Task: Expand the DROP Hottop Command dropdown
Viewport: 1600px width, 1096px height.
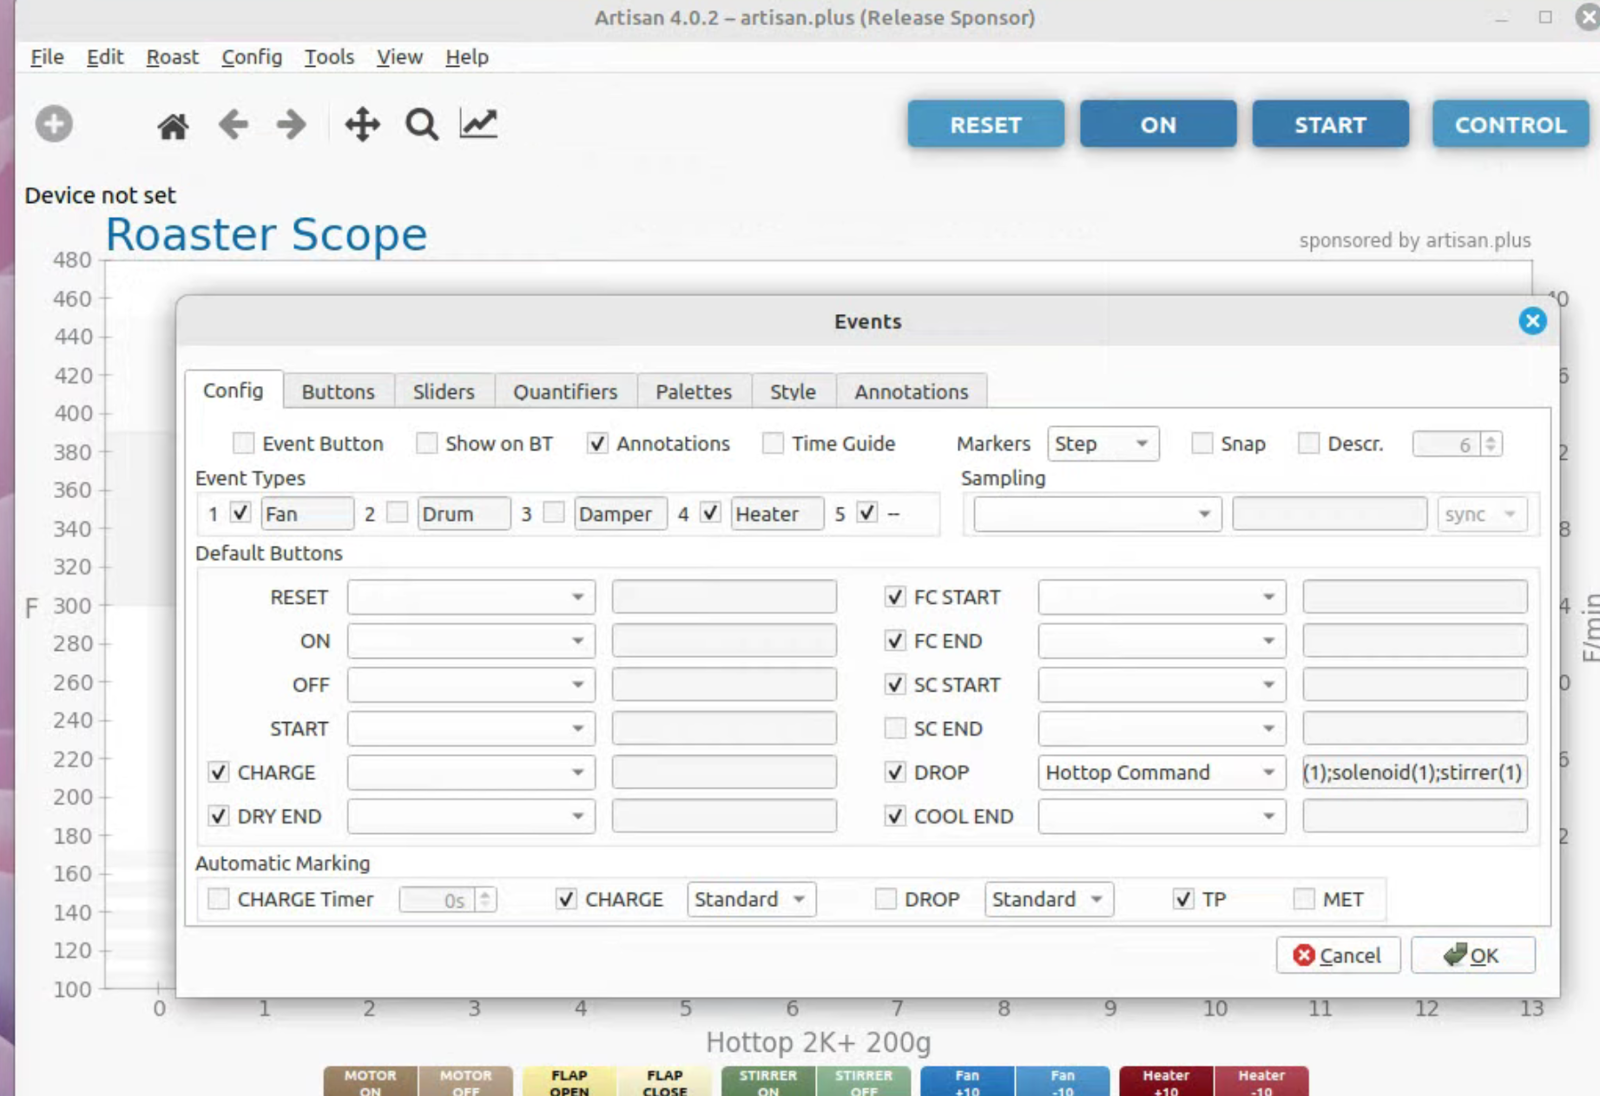Action: click(x=1160, y=773)
